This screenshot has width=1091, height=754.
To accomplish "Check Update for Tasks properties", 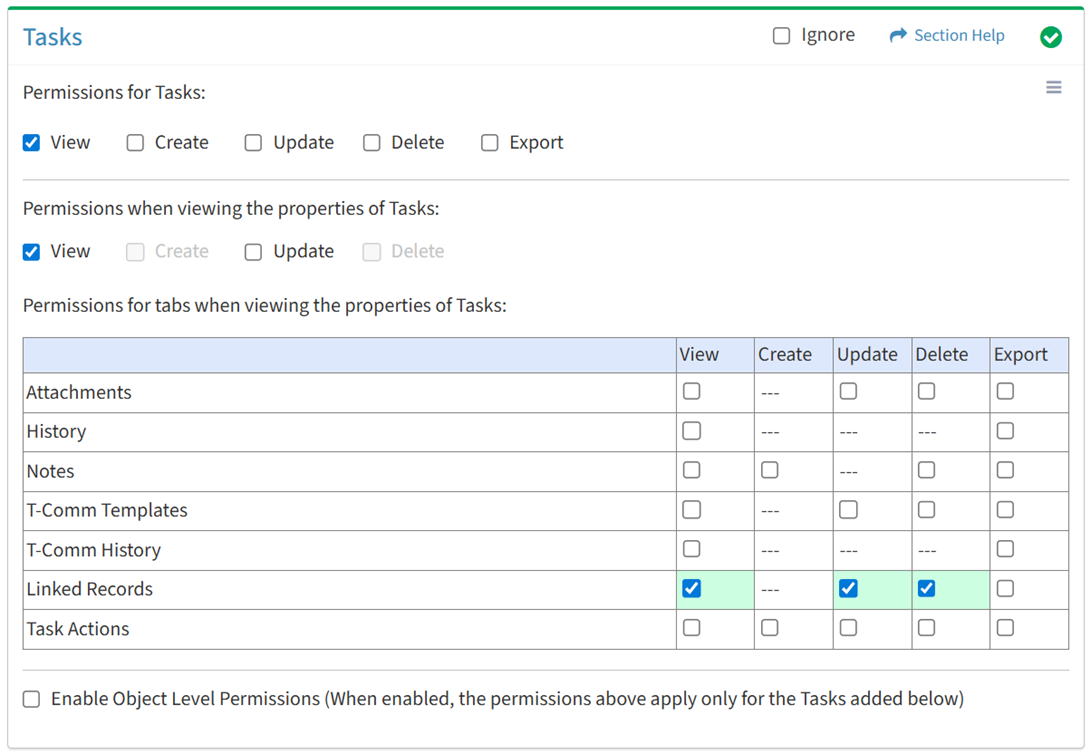I will 254,252.
